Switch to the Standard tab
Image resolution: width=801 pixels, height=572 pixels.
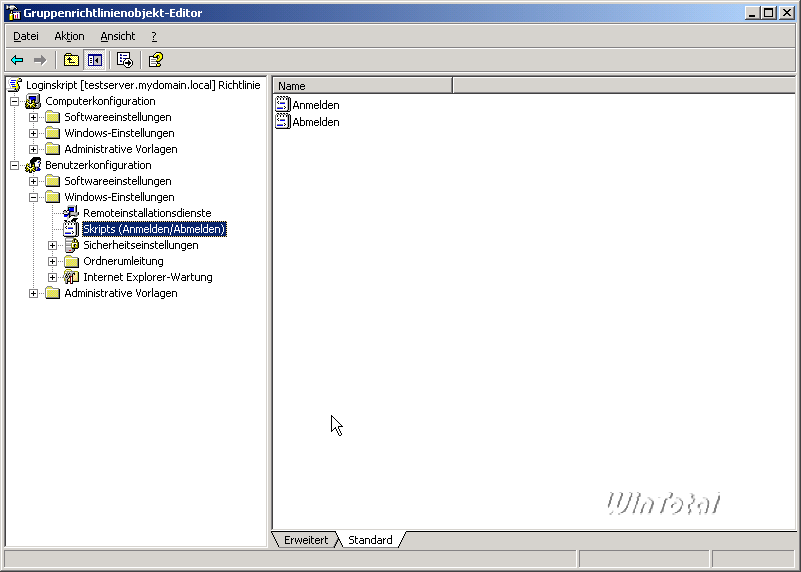pos(370,540)
